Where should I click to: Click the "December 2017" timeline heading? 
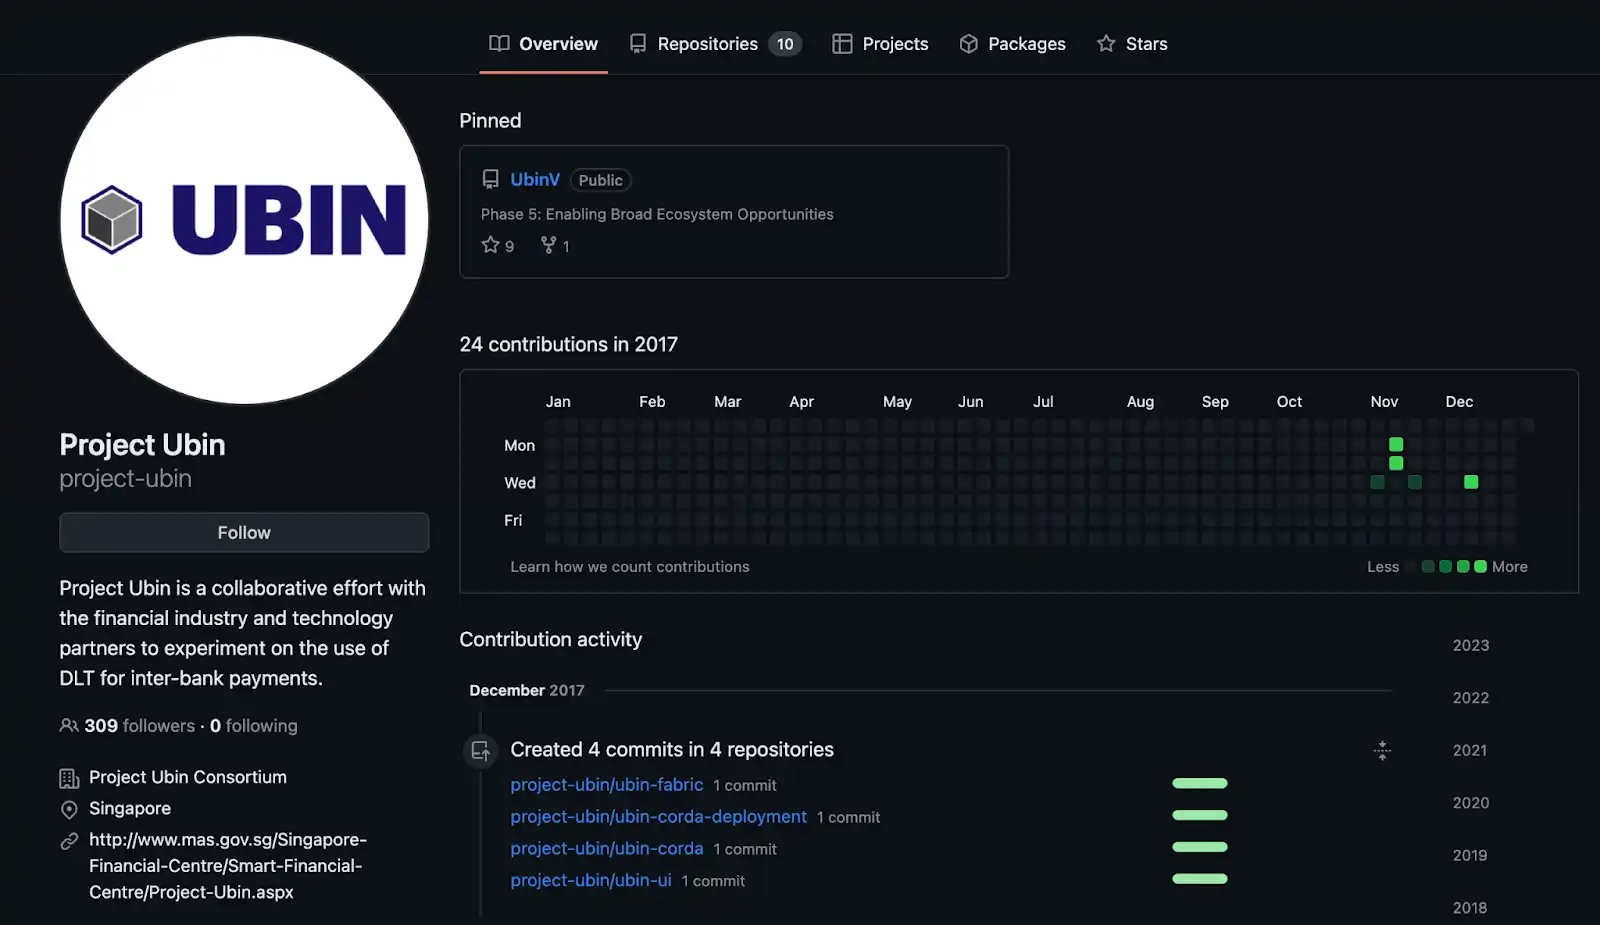click(x=527, y=691)
